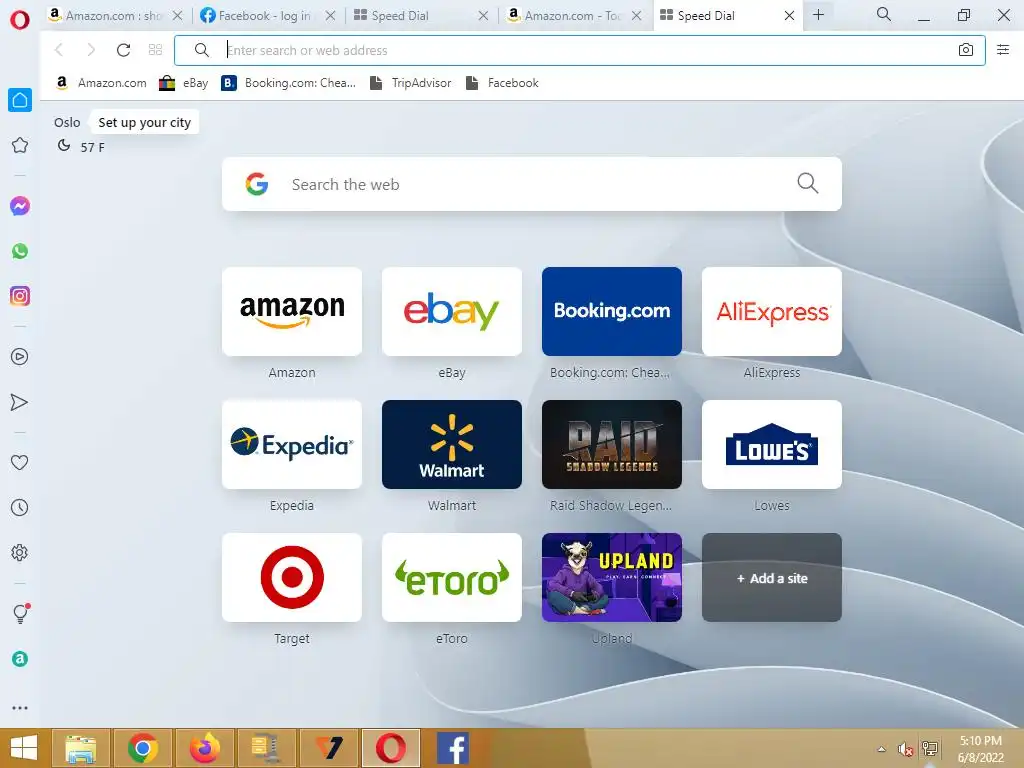The image size is (1024, 768).
Task: Open the Booking.com speed dial tile
Action: pyautogui.click(x=612, y=312)
